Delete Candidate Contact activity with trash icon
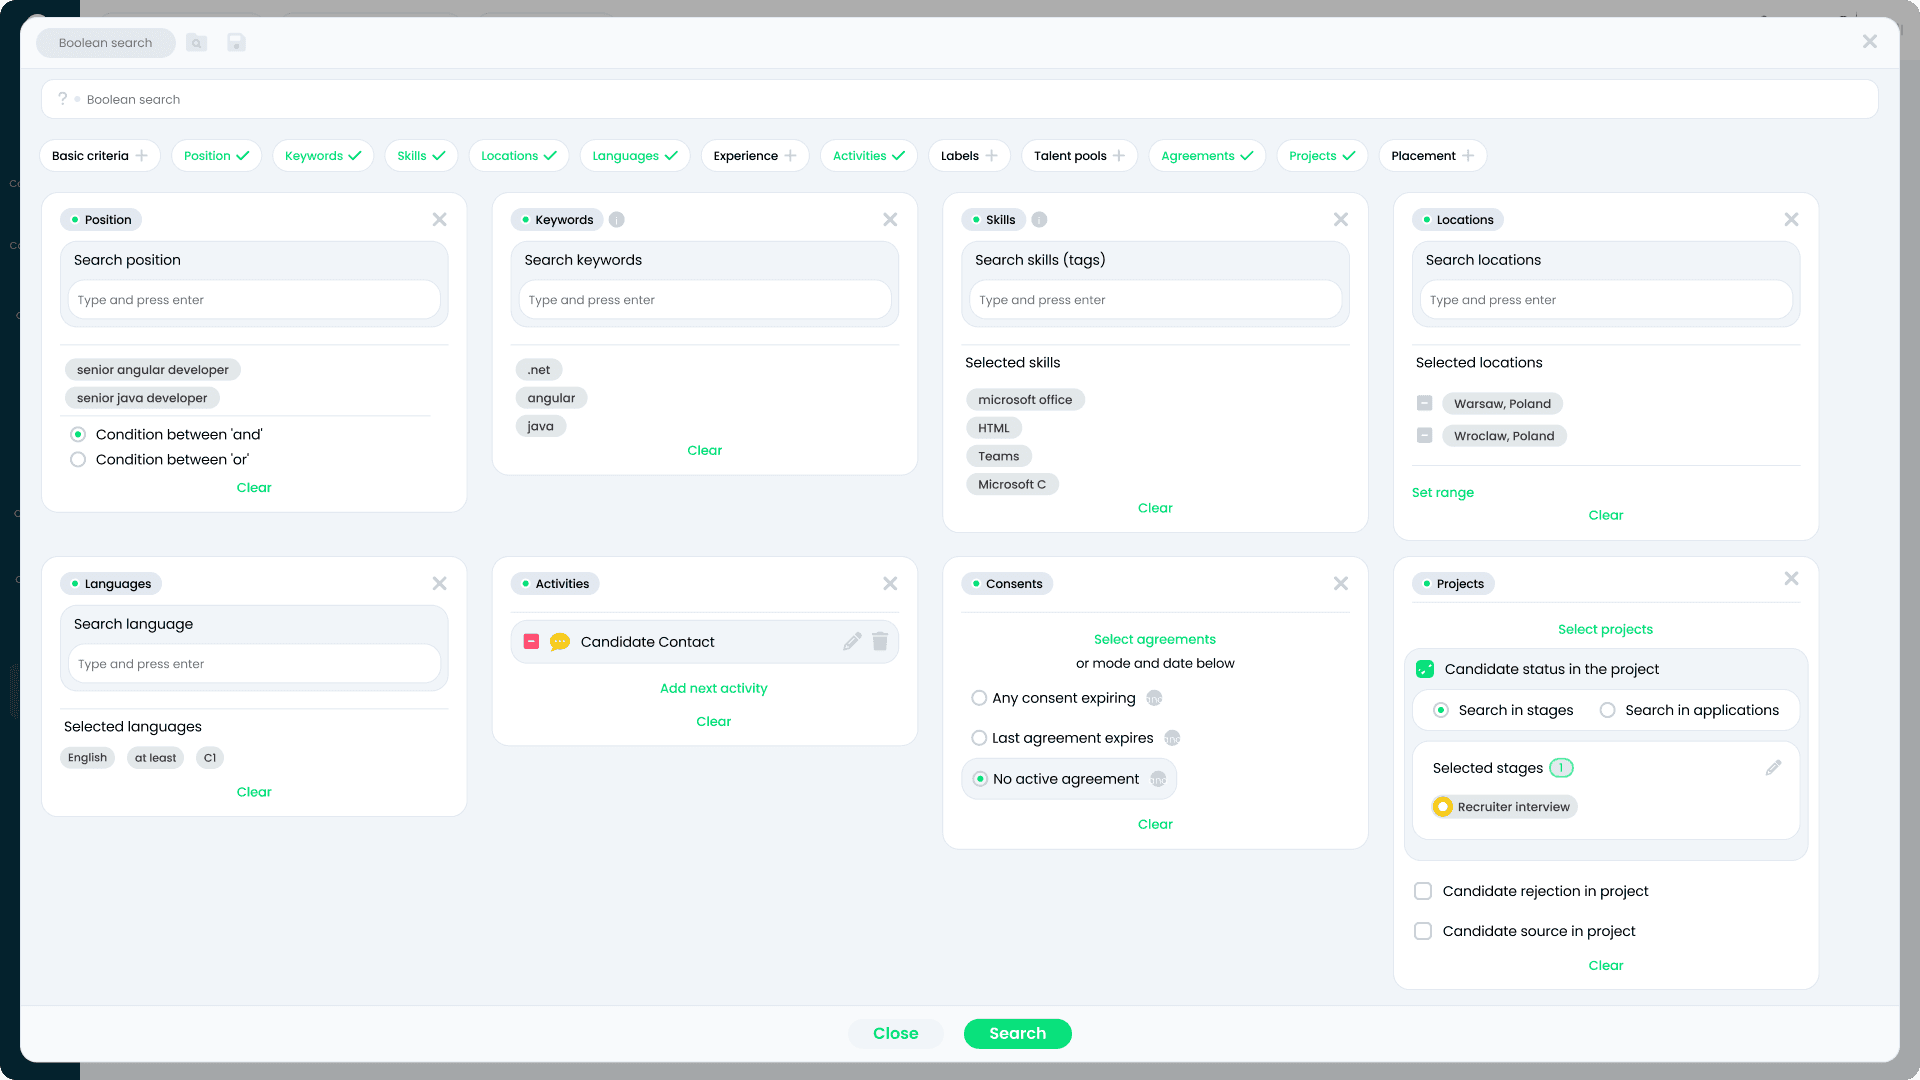Viewport: 1920px width, 1080px height. point(880,641)
